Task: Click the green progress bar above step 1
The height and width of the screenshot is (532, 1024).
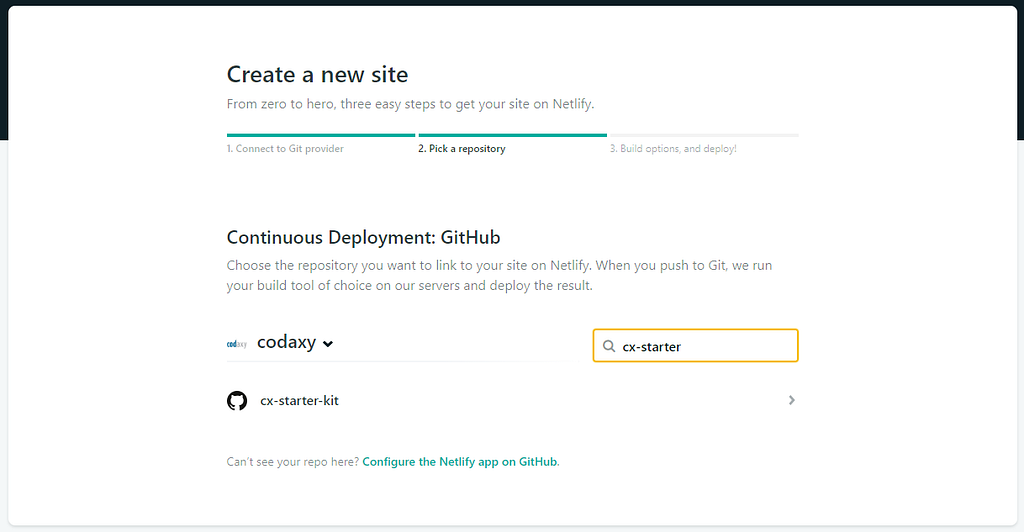Action: click(x=321, y=135)
